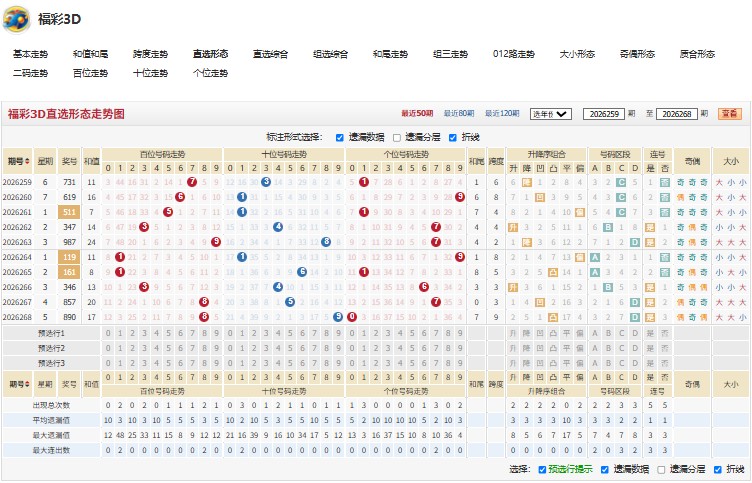This screenshot has height=483, width=752.
Task: Click highlighted 奖号 161 cell
Action: (69, 272)
